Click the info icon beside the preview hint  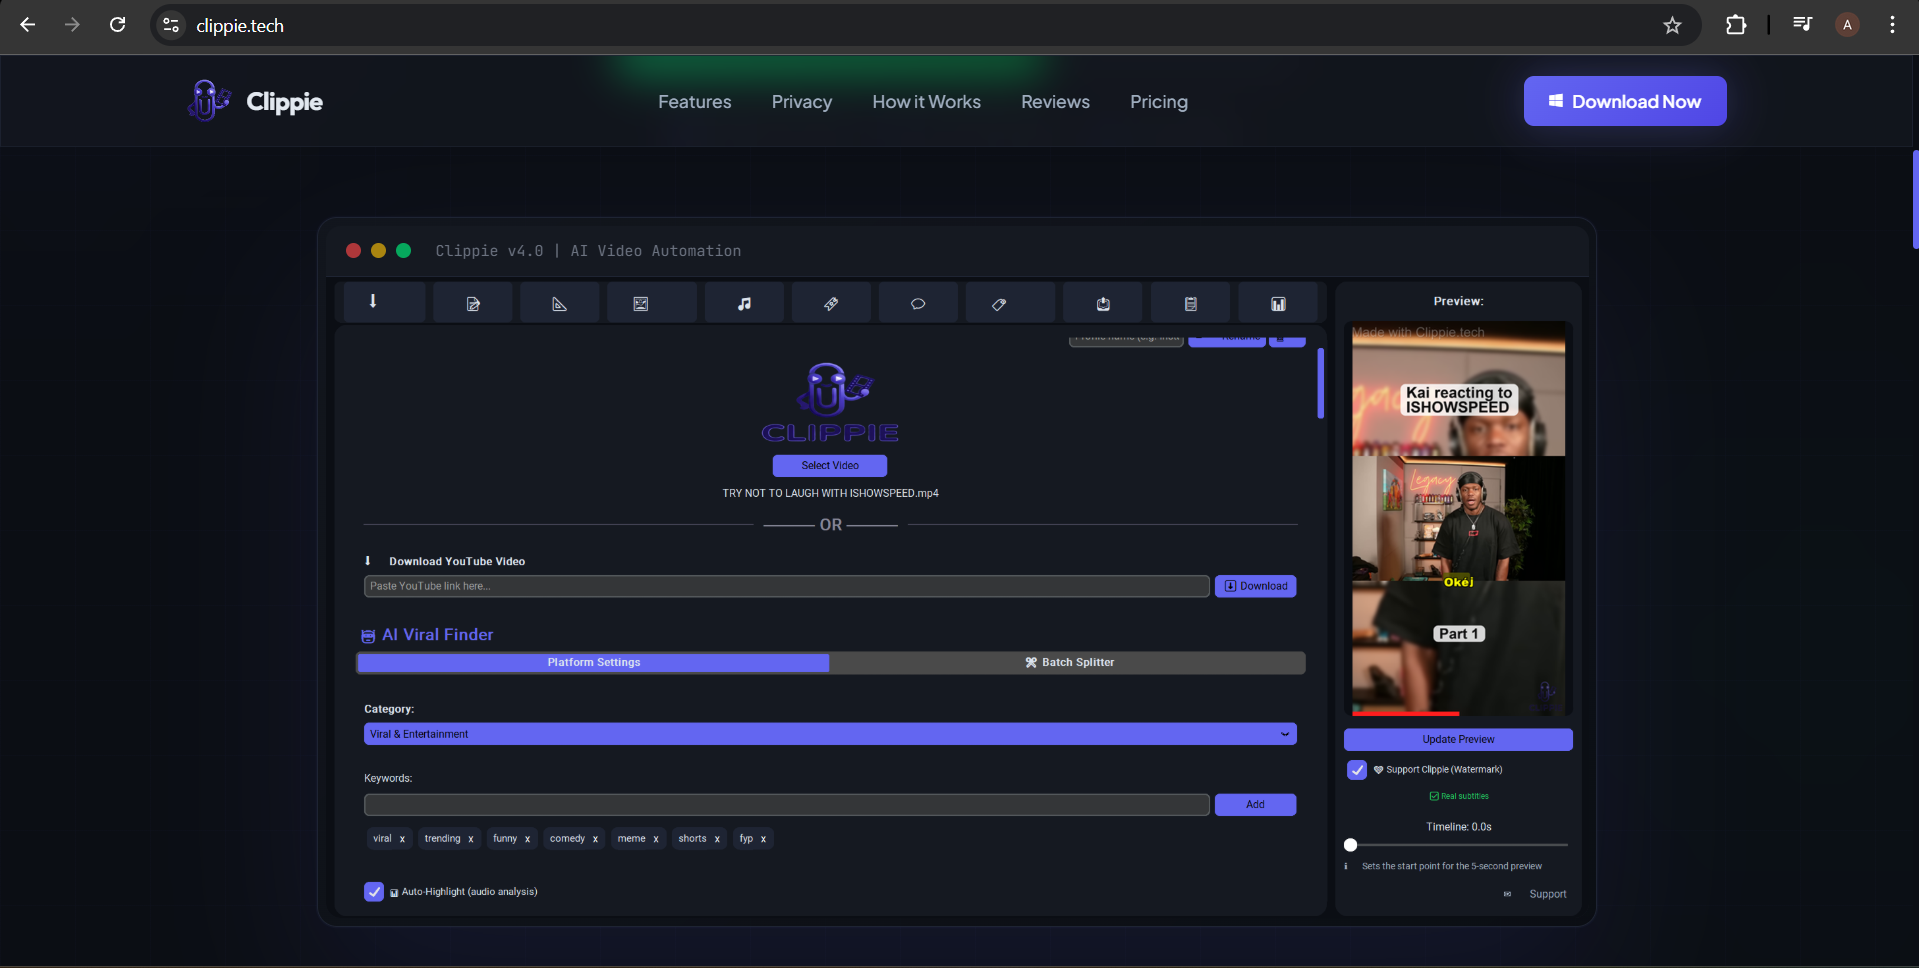pos(1346,866)
